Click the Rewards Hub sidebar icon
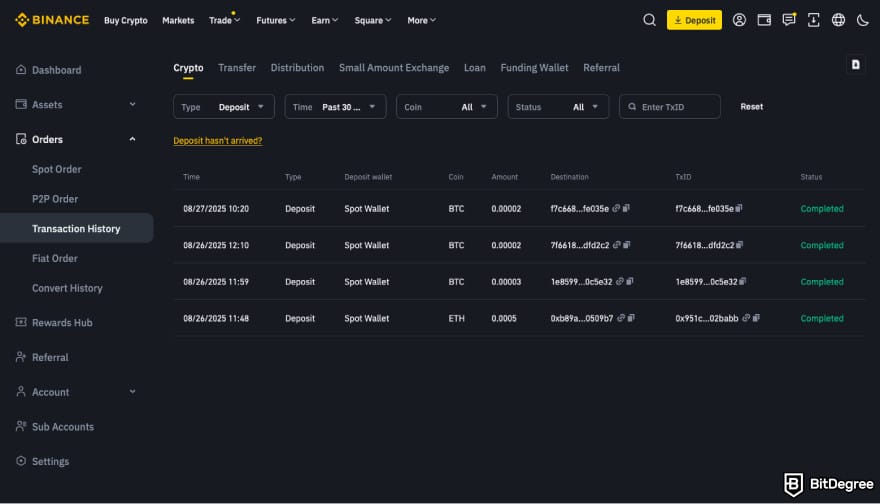 pyautogui.click(x=21, y=322)
